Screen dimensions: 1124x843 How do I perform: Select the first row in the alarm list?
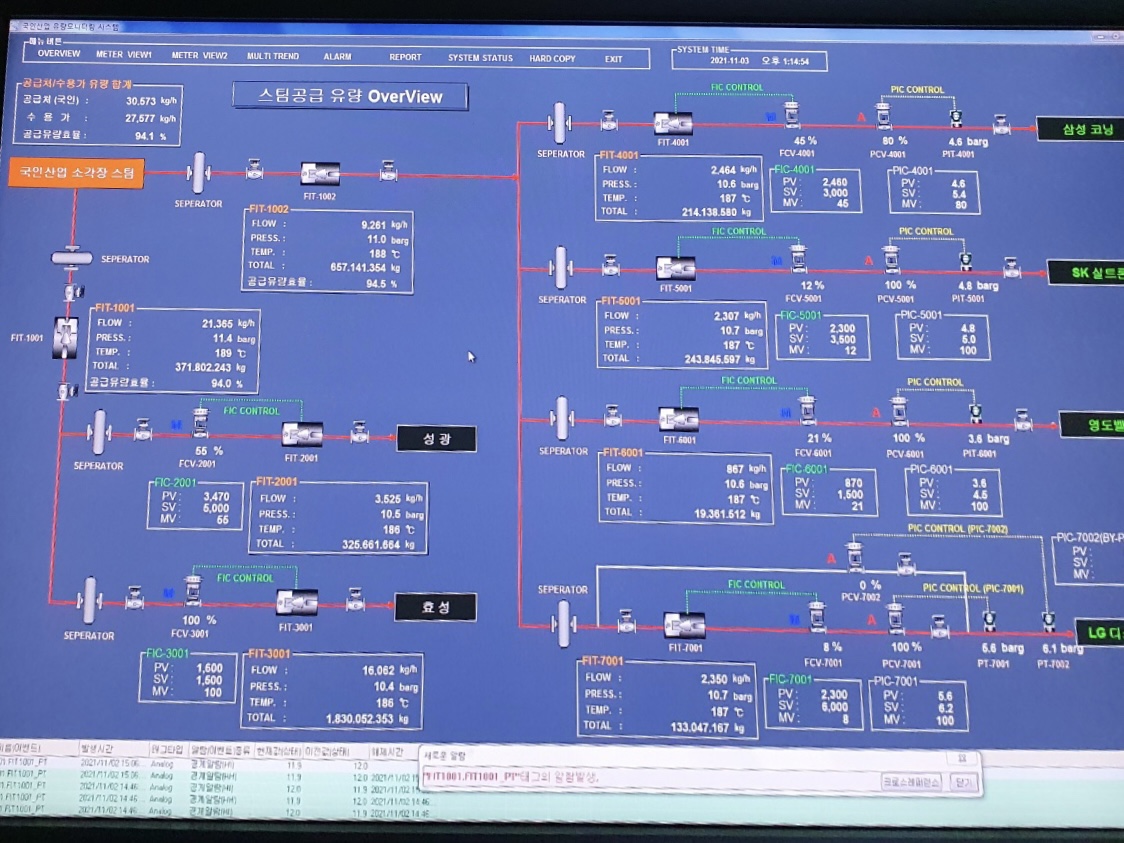tap(200, 765)
